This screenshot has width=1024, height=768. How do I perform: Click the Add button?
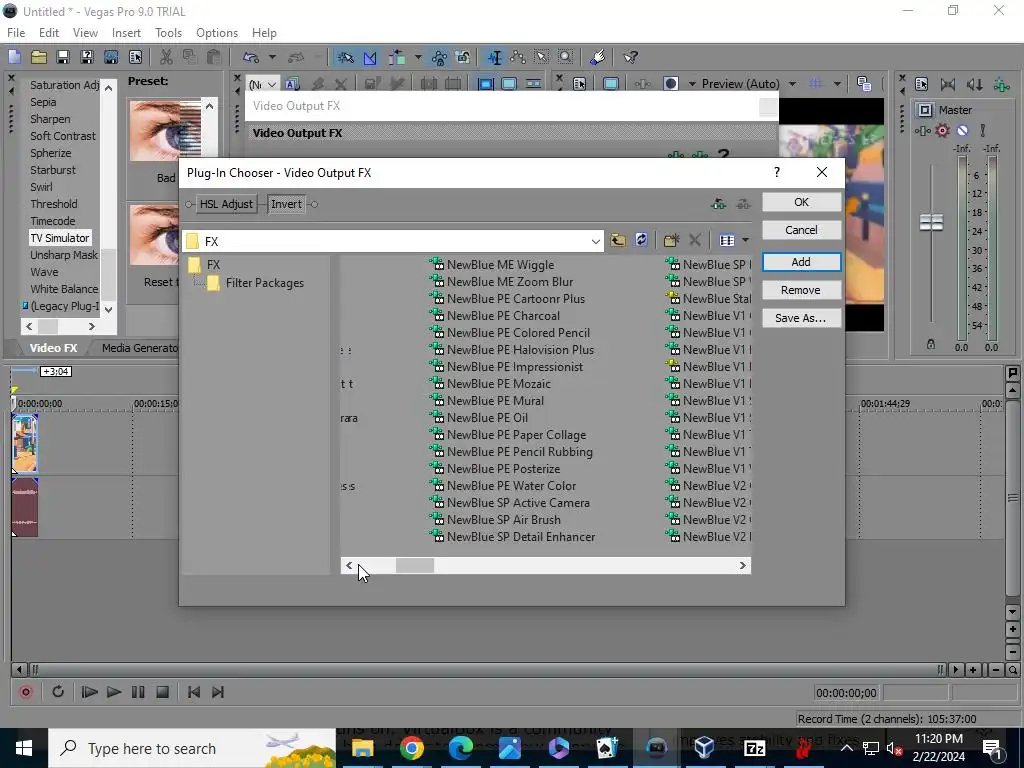click(801, 262)
